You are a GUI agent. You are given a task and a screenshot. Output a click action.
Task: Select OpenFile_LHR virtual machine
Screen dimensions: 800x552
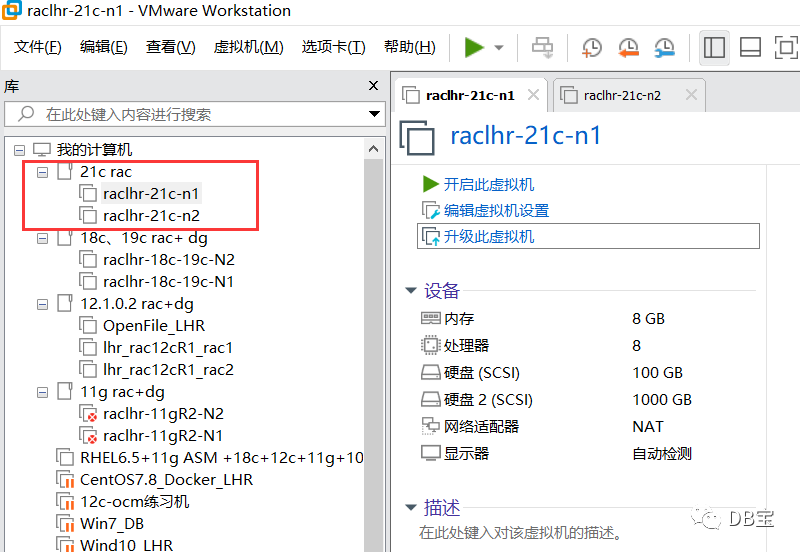[154, 325]
